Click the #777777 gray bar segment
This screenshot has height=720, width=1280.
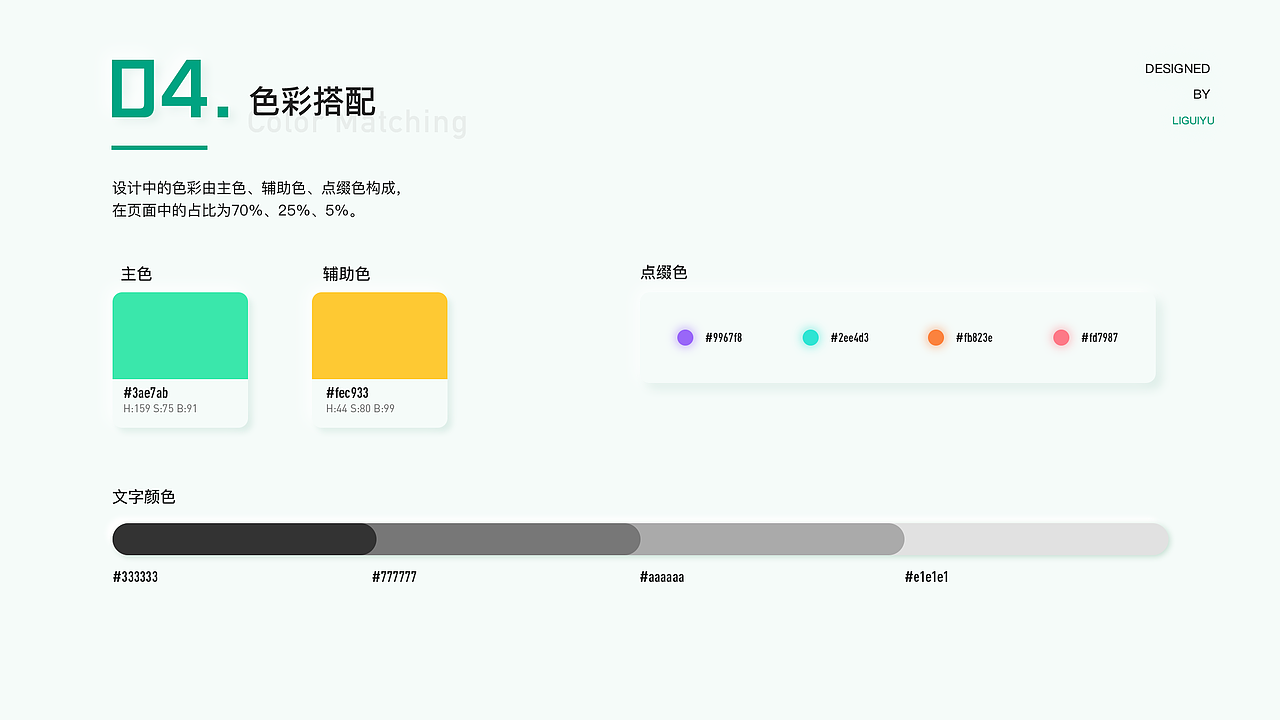coord(508,539)
